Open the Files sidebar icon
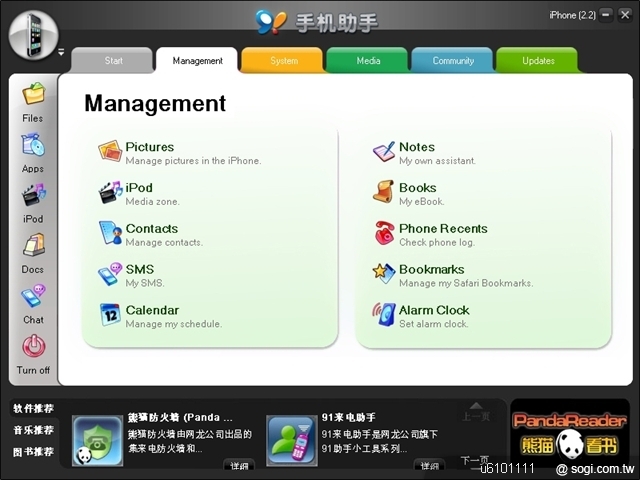640x480 pixels. (x=33, y=94)
